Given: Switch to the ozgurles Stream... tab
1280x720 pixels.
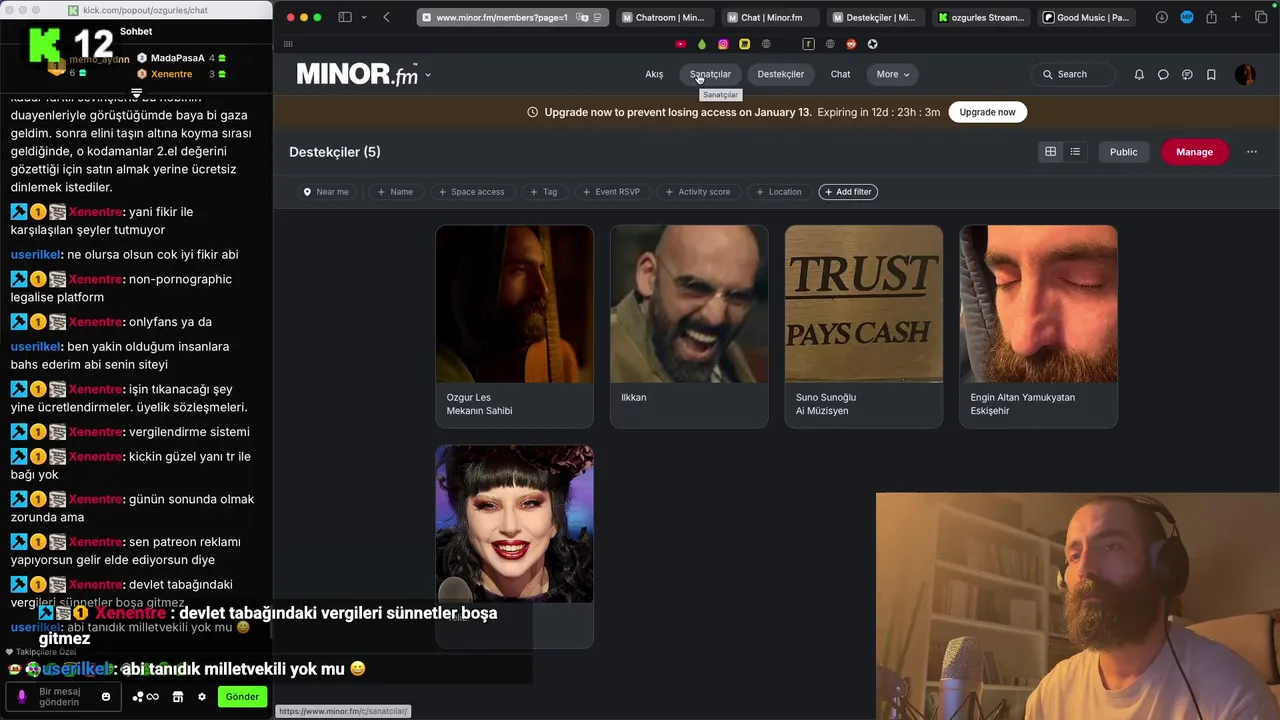Looking at the screenshot, I should tap(981, 17).
